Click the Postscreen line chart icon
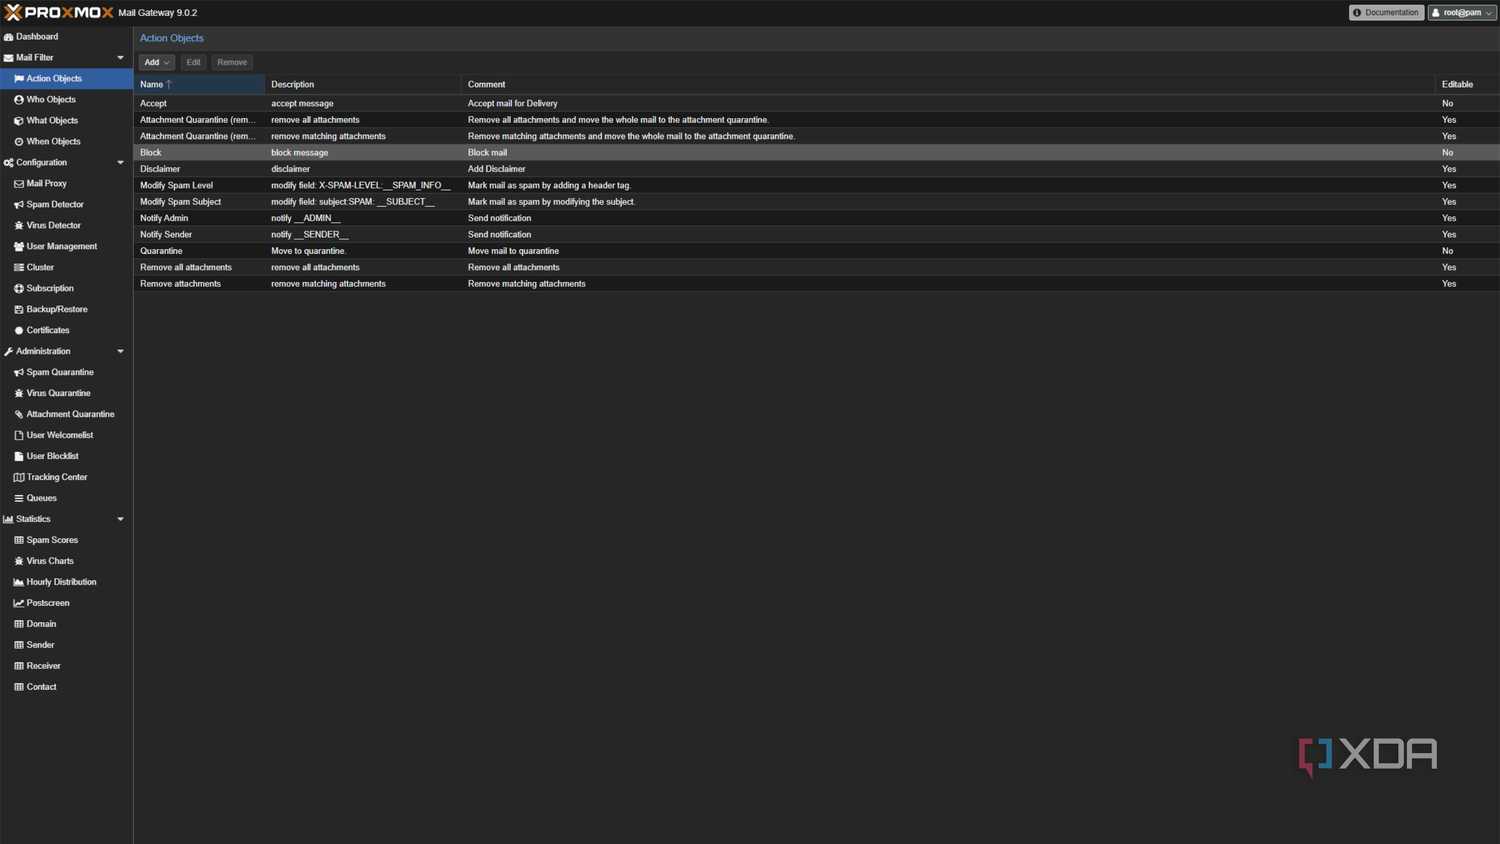 point(18,604)
